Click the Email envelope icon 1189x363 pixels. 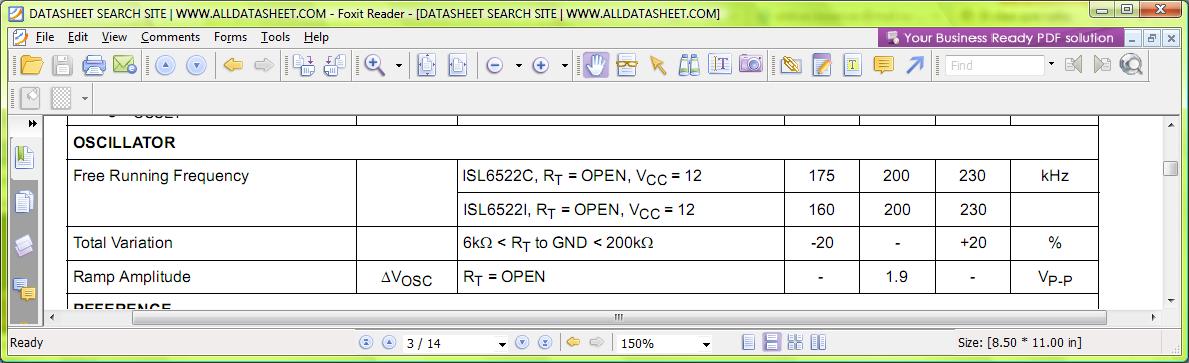tap(124, 65)
